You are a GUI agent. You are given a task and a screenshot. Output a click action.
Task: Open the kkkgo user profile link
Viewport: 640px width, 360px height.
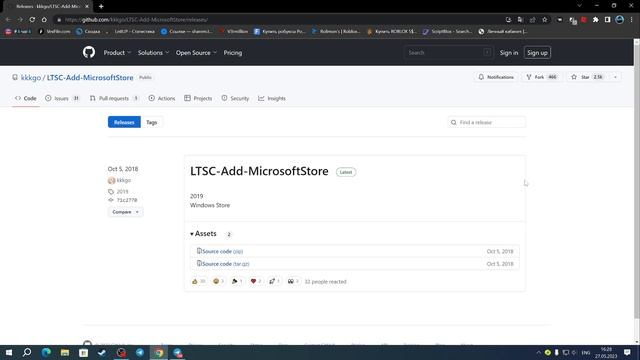[31, 78]
